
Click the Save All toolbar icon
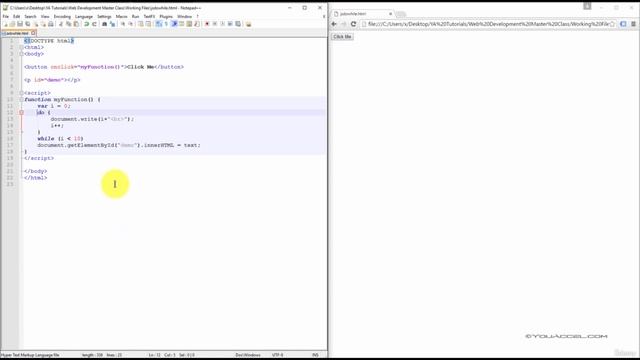pyautogui.click(x=27, y=24)
